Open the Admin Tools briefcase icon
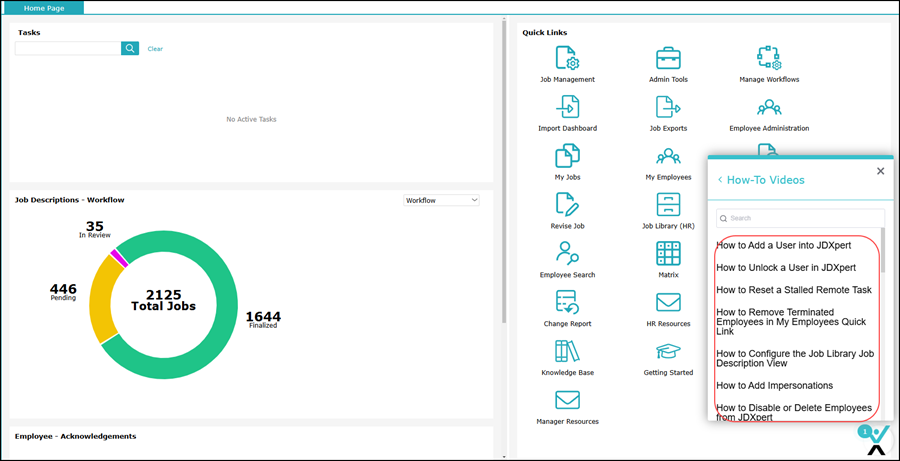 [x=668, y=58]
